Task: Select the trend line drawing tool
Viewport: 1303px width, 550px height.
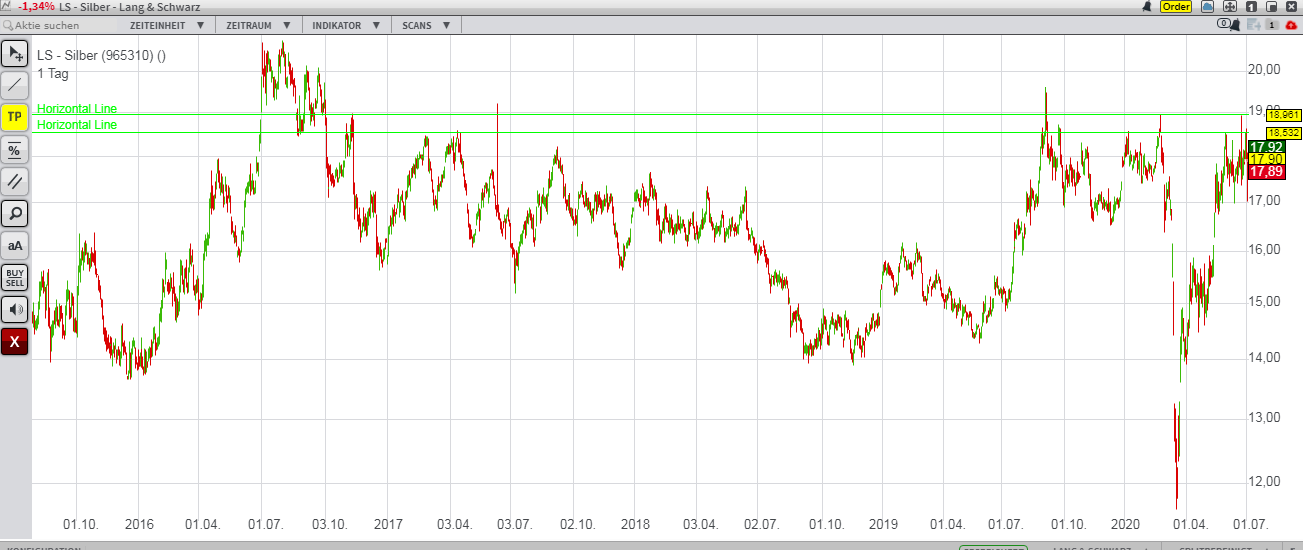Action: coord(14,85)
